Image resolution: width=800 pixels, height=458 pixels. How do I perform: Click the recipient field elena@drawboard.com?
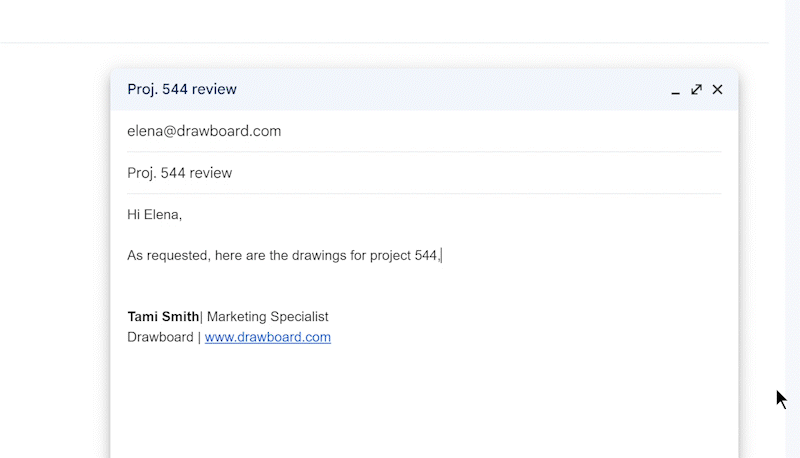point(424,131)
